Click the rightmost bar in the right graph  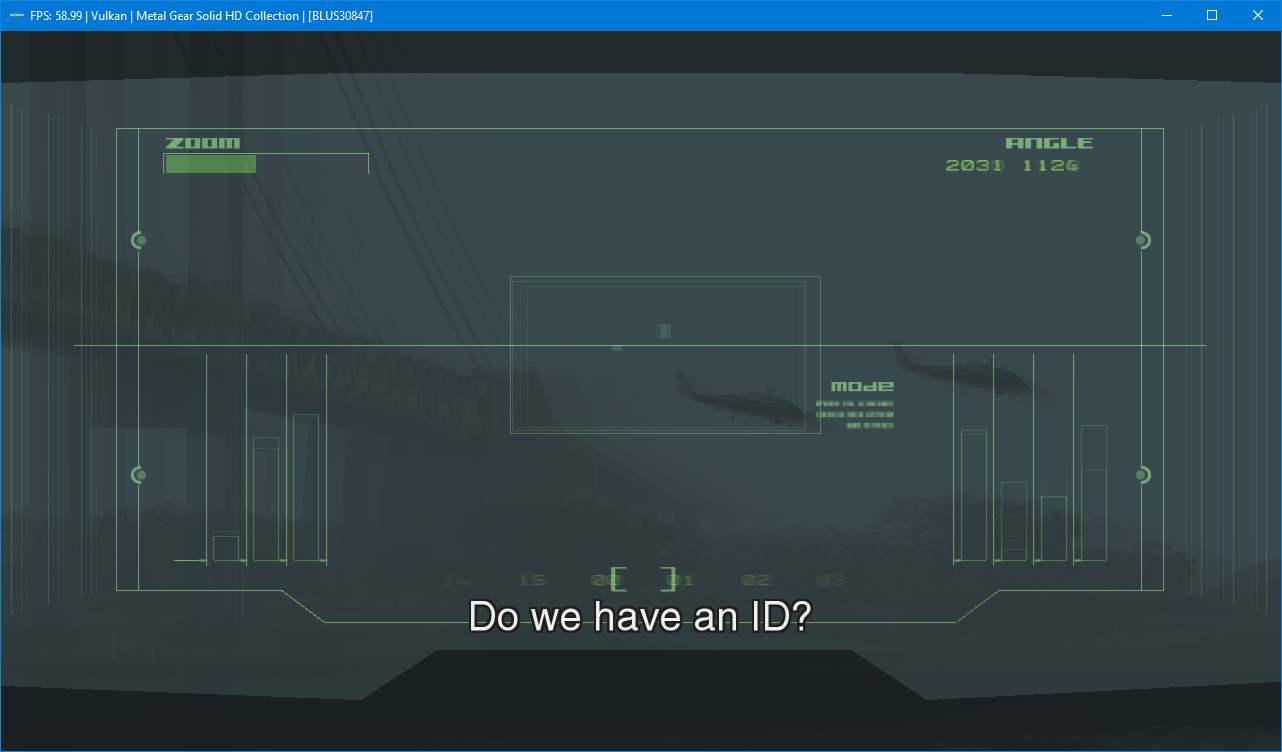click(x=1093, y=493)
